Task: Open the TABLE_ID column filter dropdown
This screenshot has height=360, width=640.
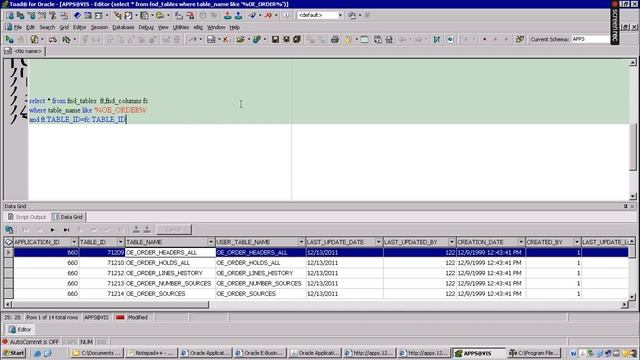Action: 120,242
